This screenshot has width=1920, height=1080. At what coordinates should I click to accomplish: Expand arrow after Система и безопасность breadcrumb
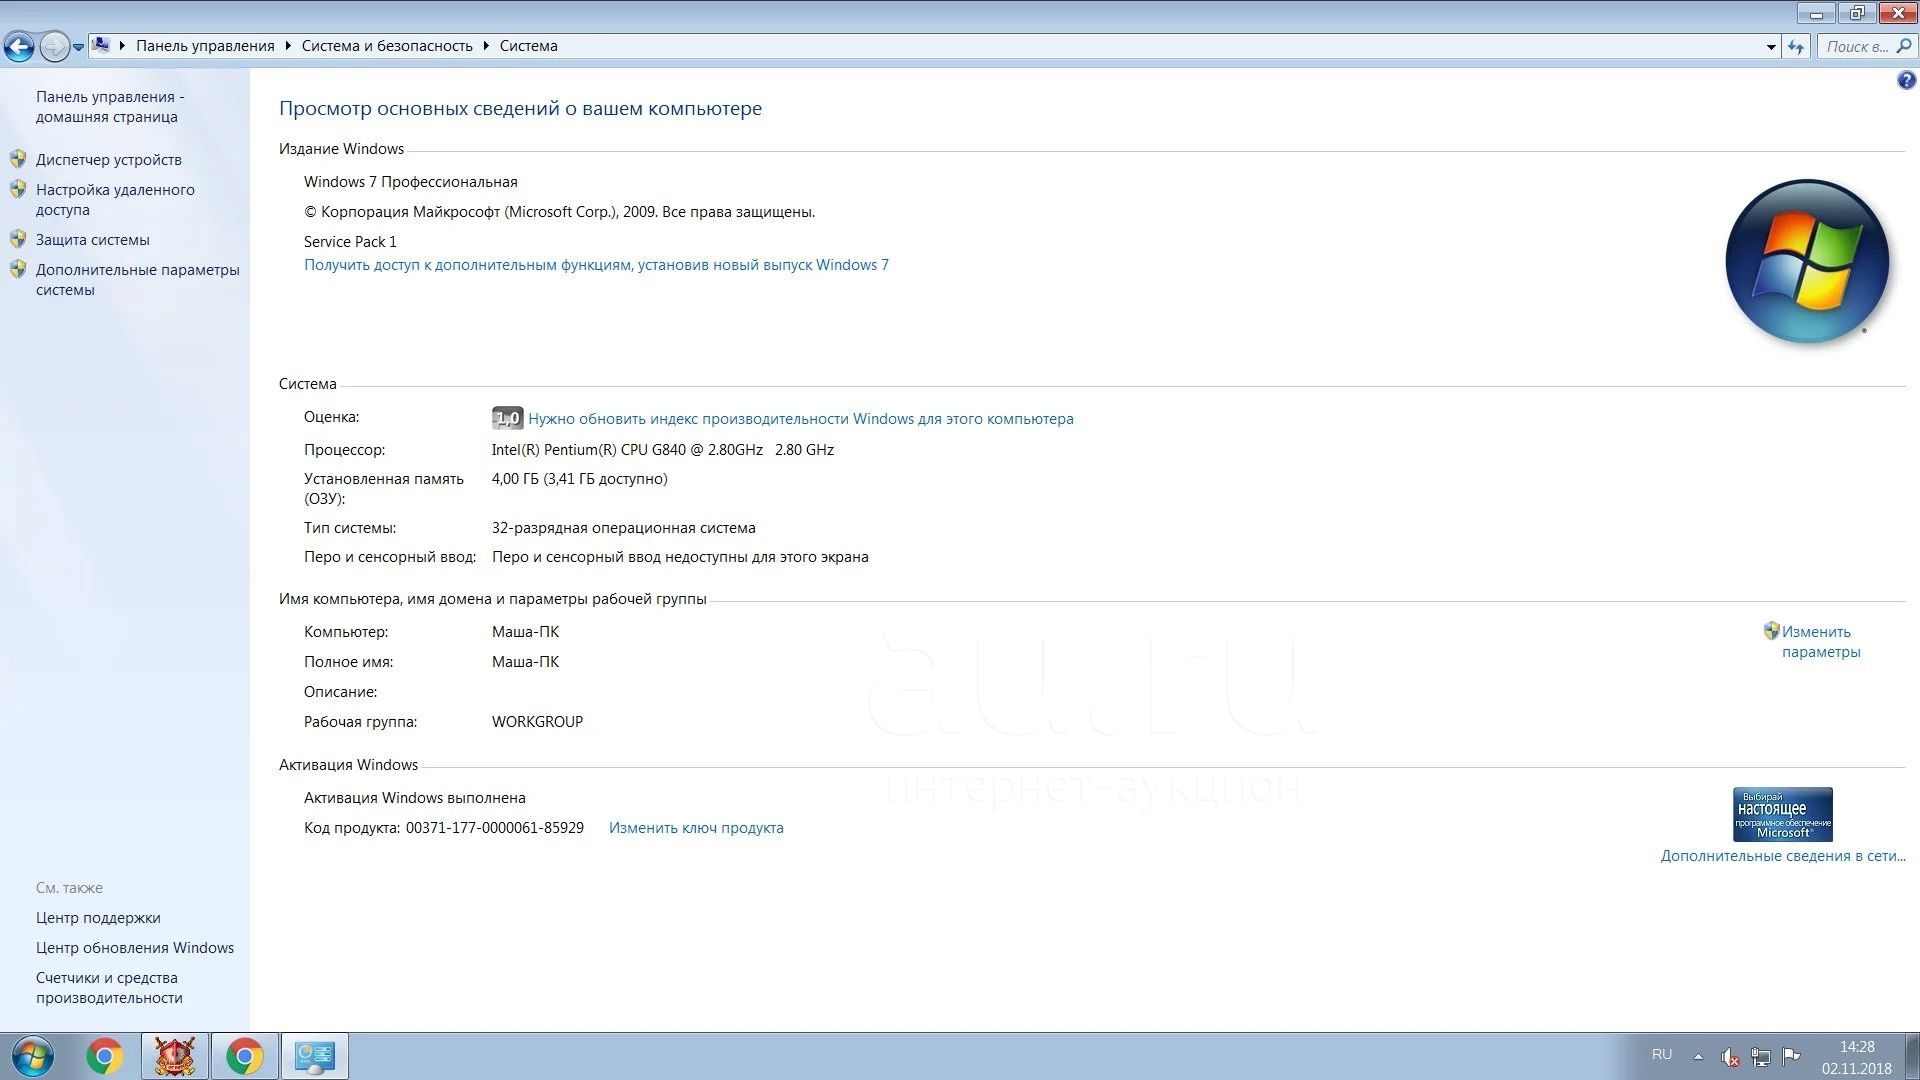[486, 46]
